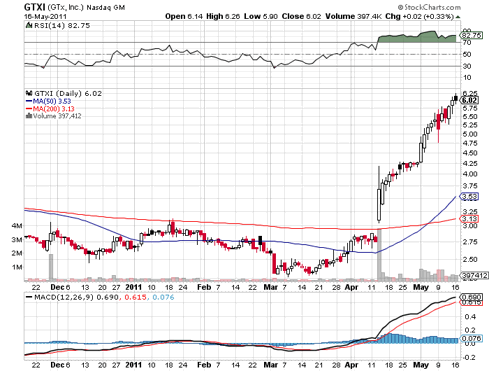Click the green up-arrow beside the Chg value

[458, 17]
